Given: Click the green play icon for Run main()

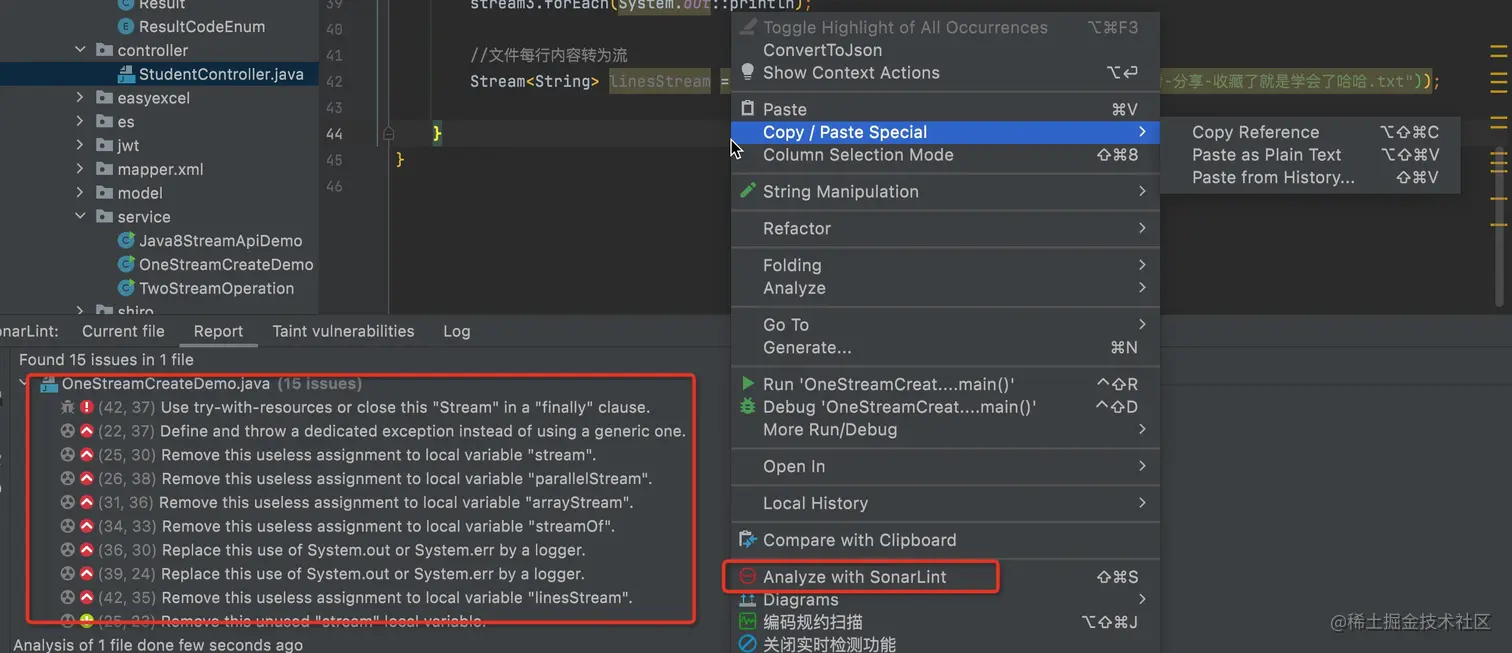Looking at the screenshot, I should pos(747,384).
